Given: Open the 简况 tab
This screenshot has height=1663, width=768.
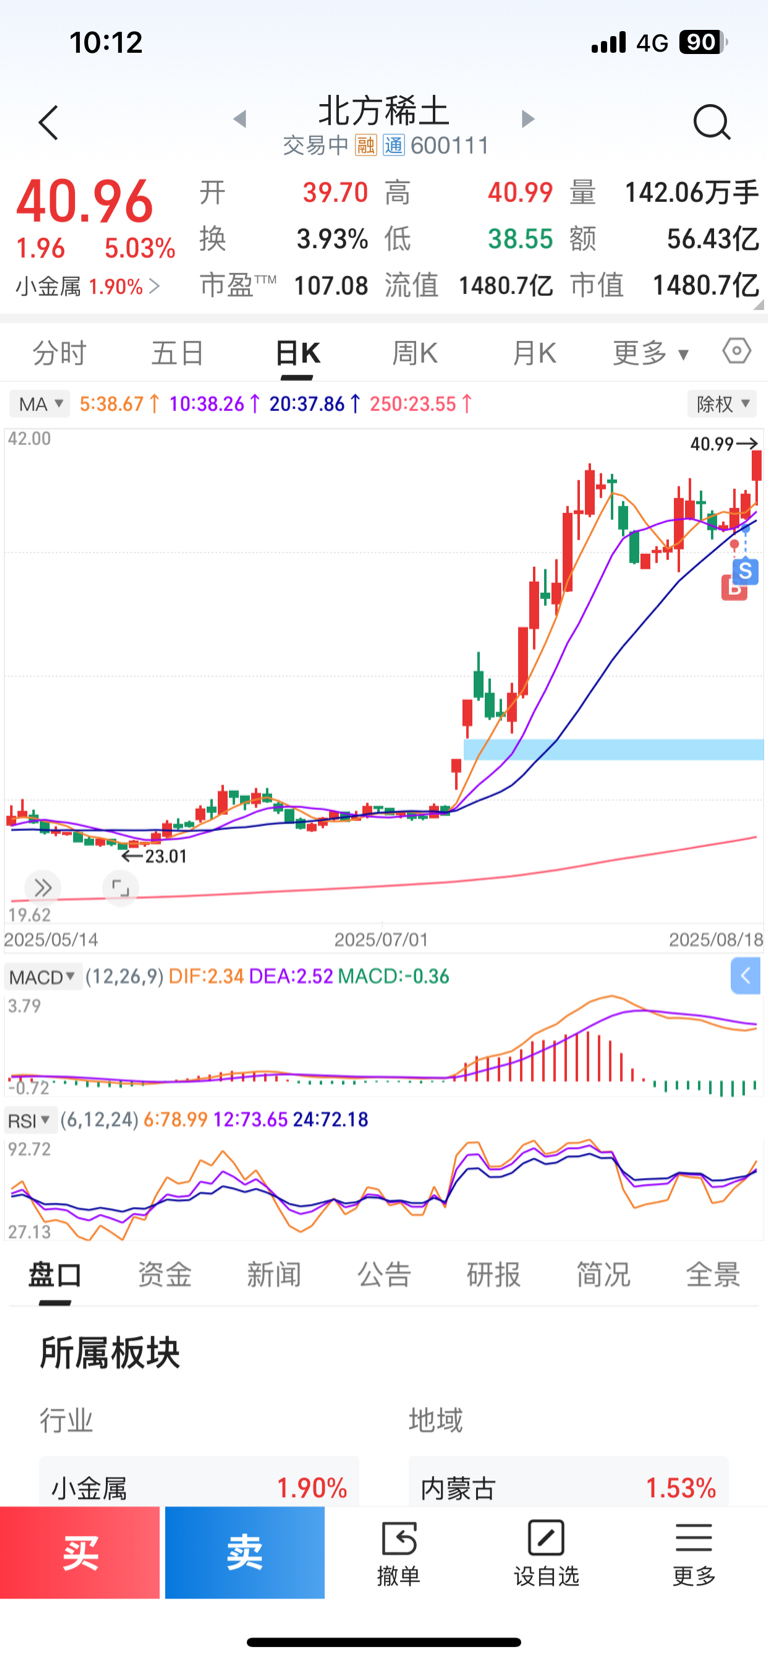Looking at the screenshot, I should (x=603, y=1275).
